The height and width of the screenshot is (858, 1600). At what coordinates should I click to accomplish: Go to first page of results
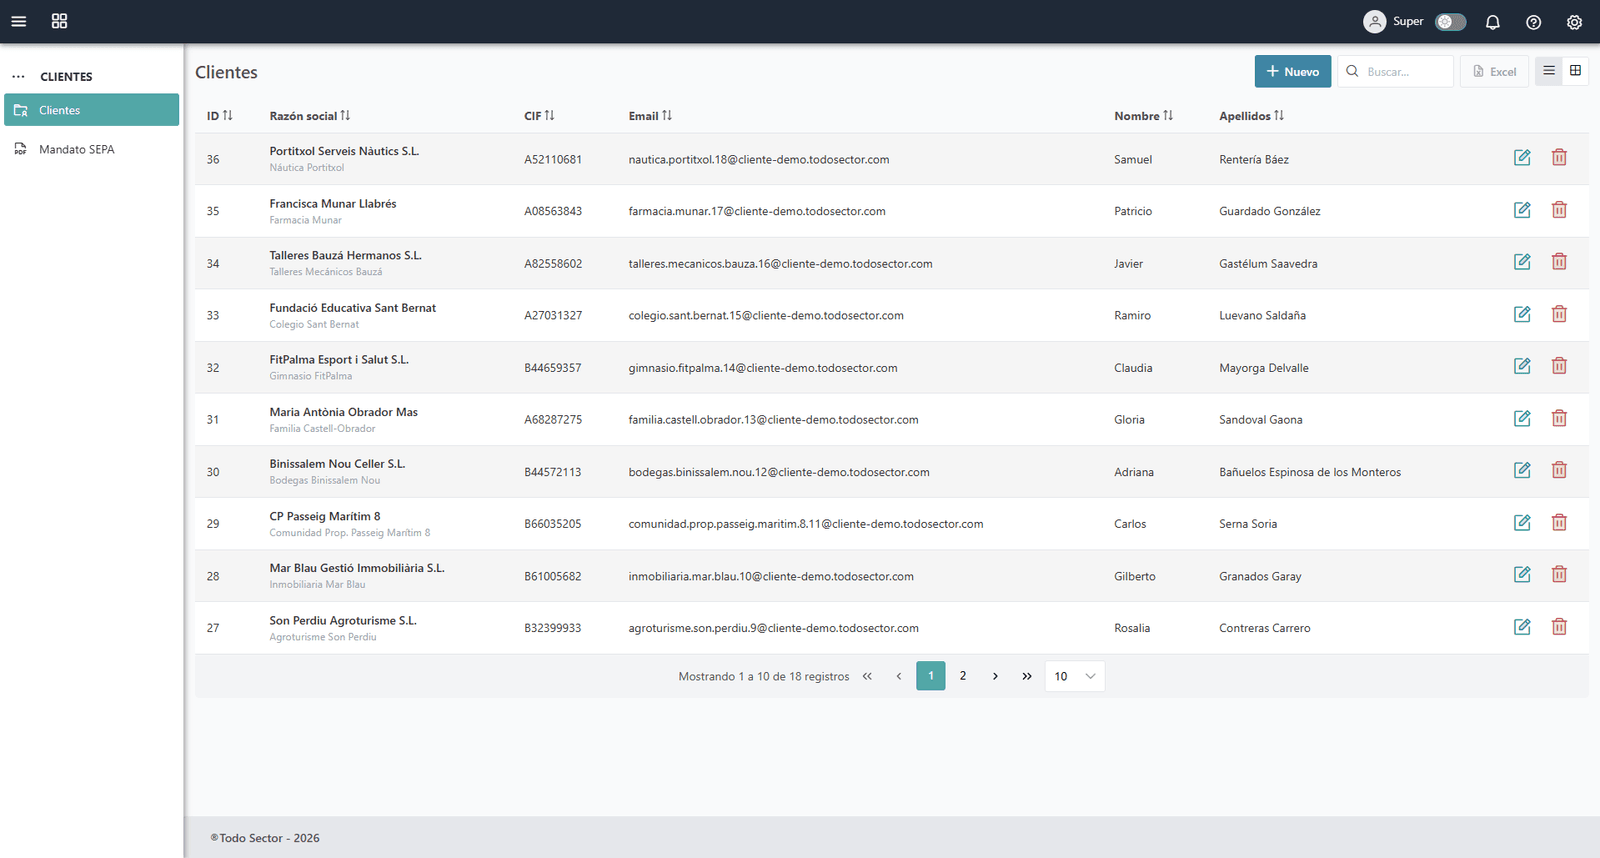867,676
